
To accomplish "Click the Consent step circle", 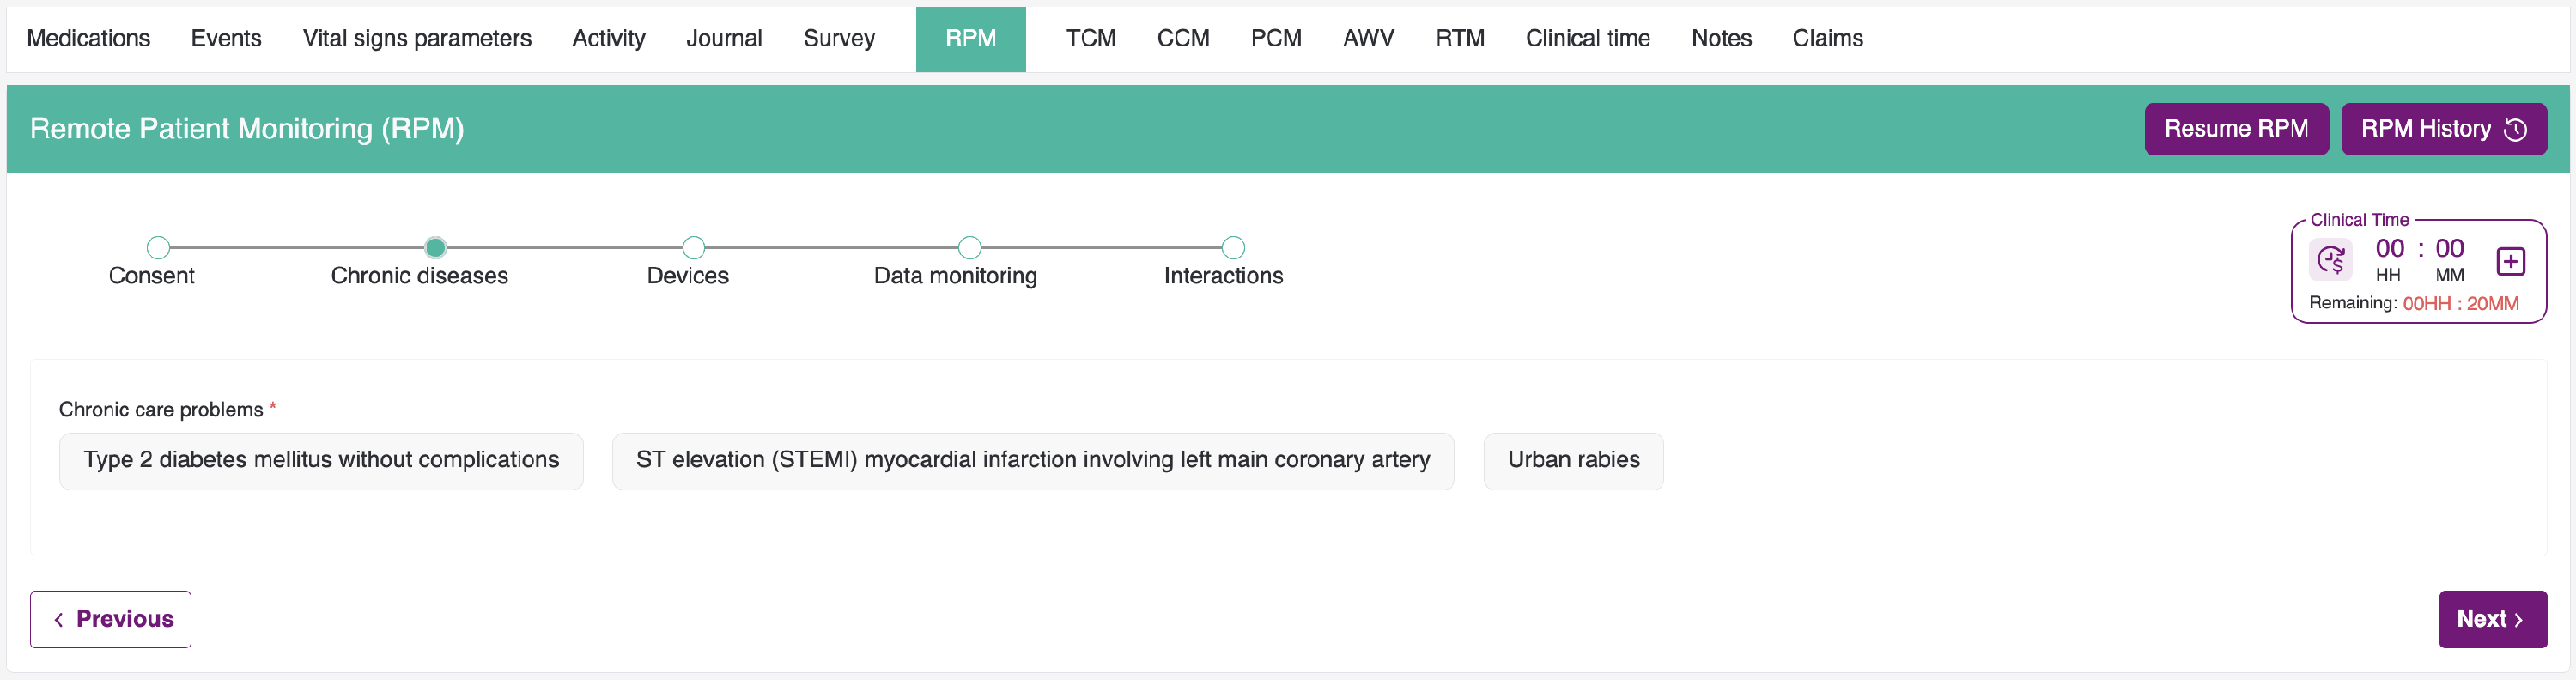I will point(158,247).
